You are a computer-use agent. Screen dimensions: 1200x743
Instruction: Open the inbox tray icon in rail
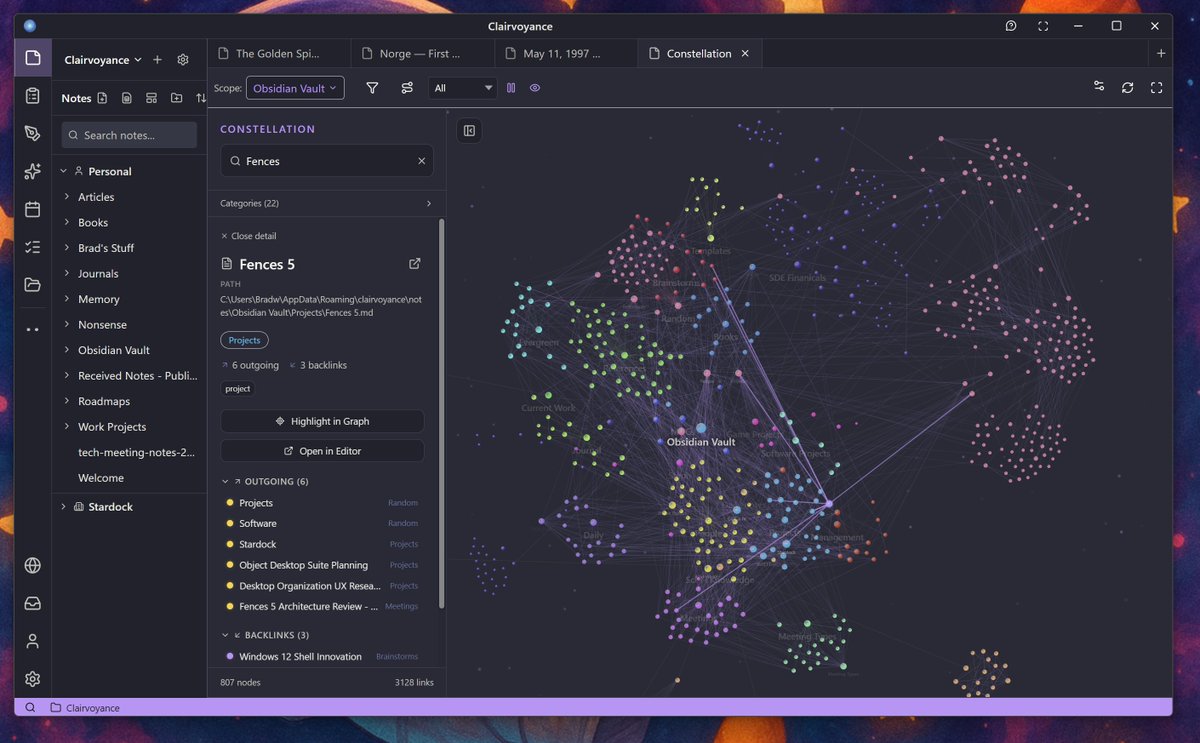click(33, 603)
